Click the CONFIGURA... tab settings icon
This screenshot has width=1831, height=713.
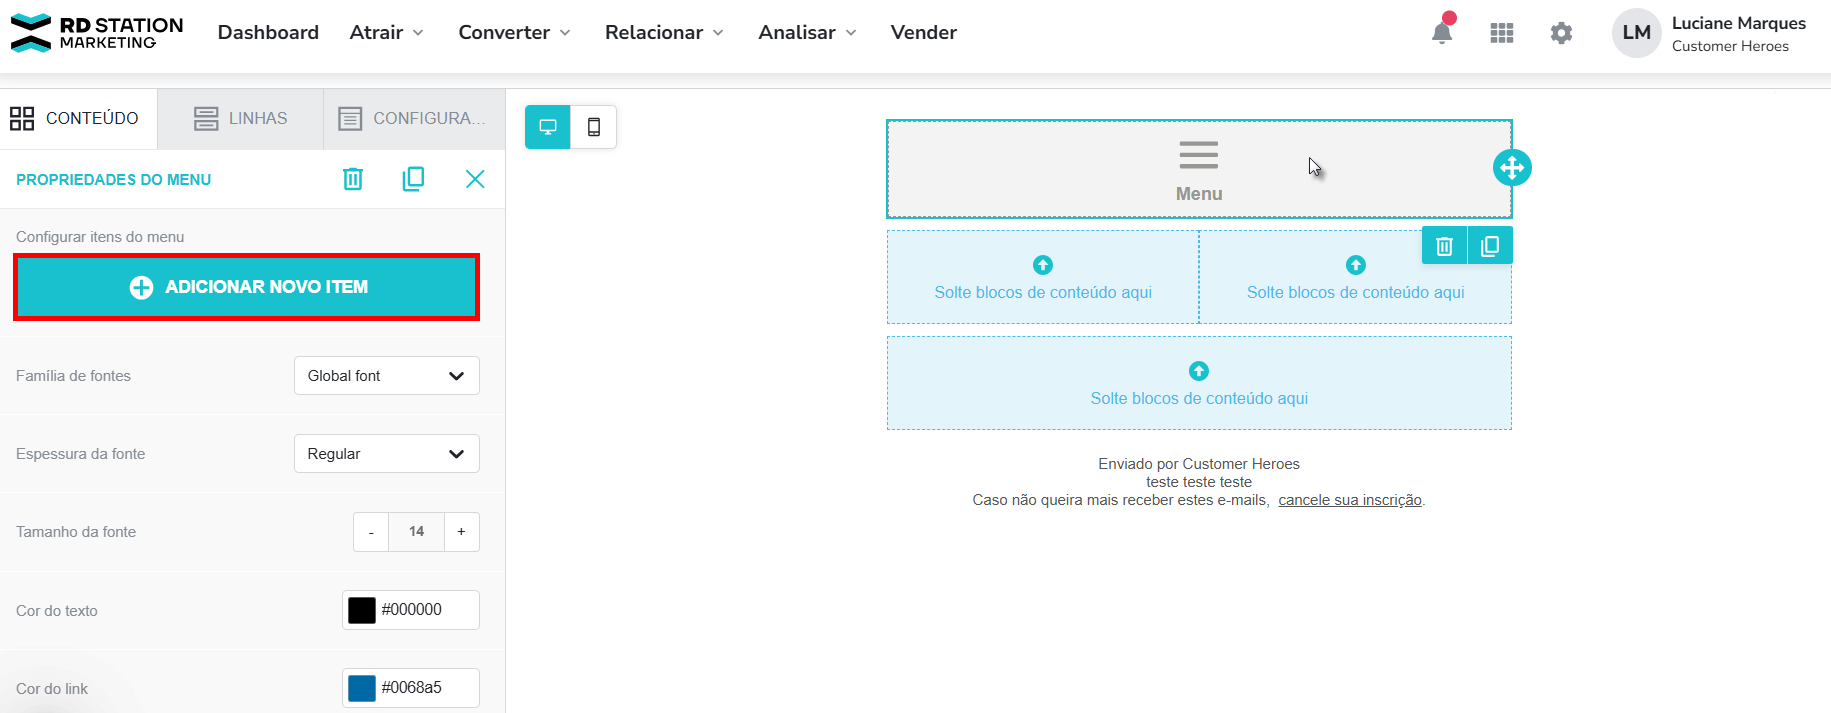350,119
